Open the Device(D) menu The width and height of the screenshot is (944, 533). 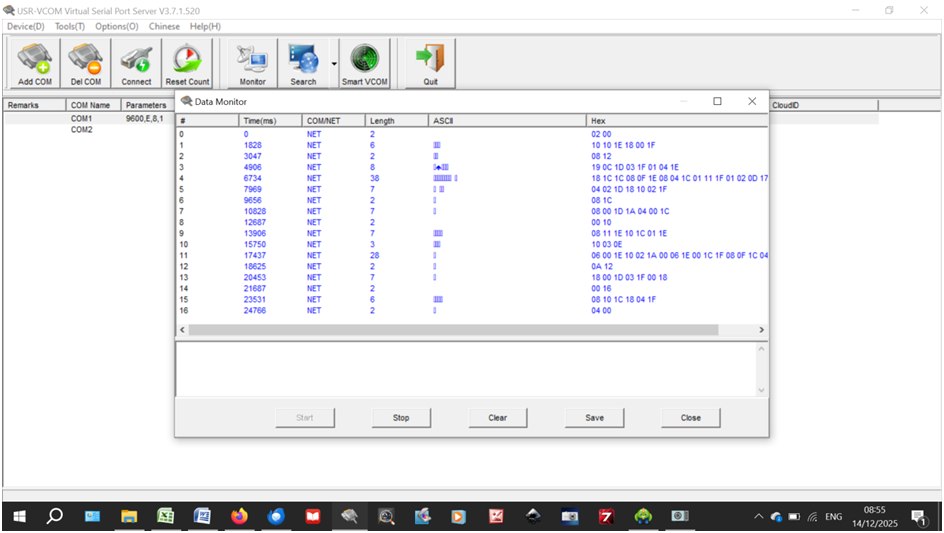[x=26, y=26]
